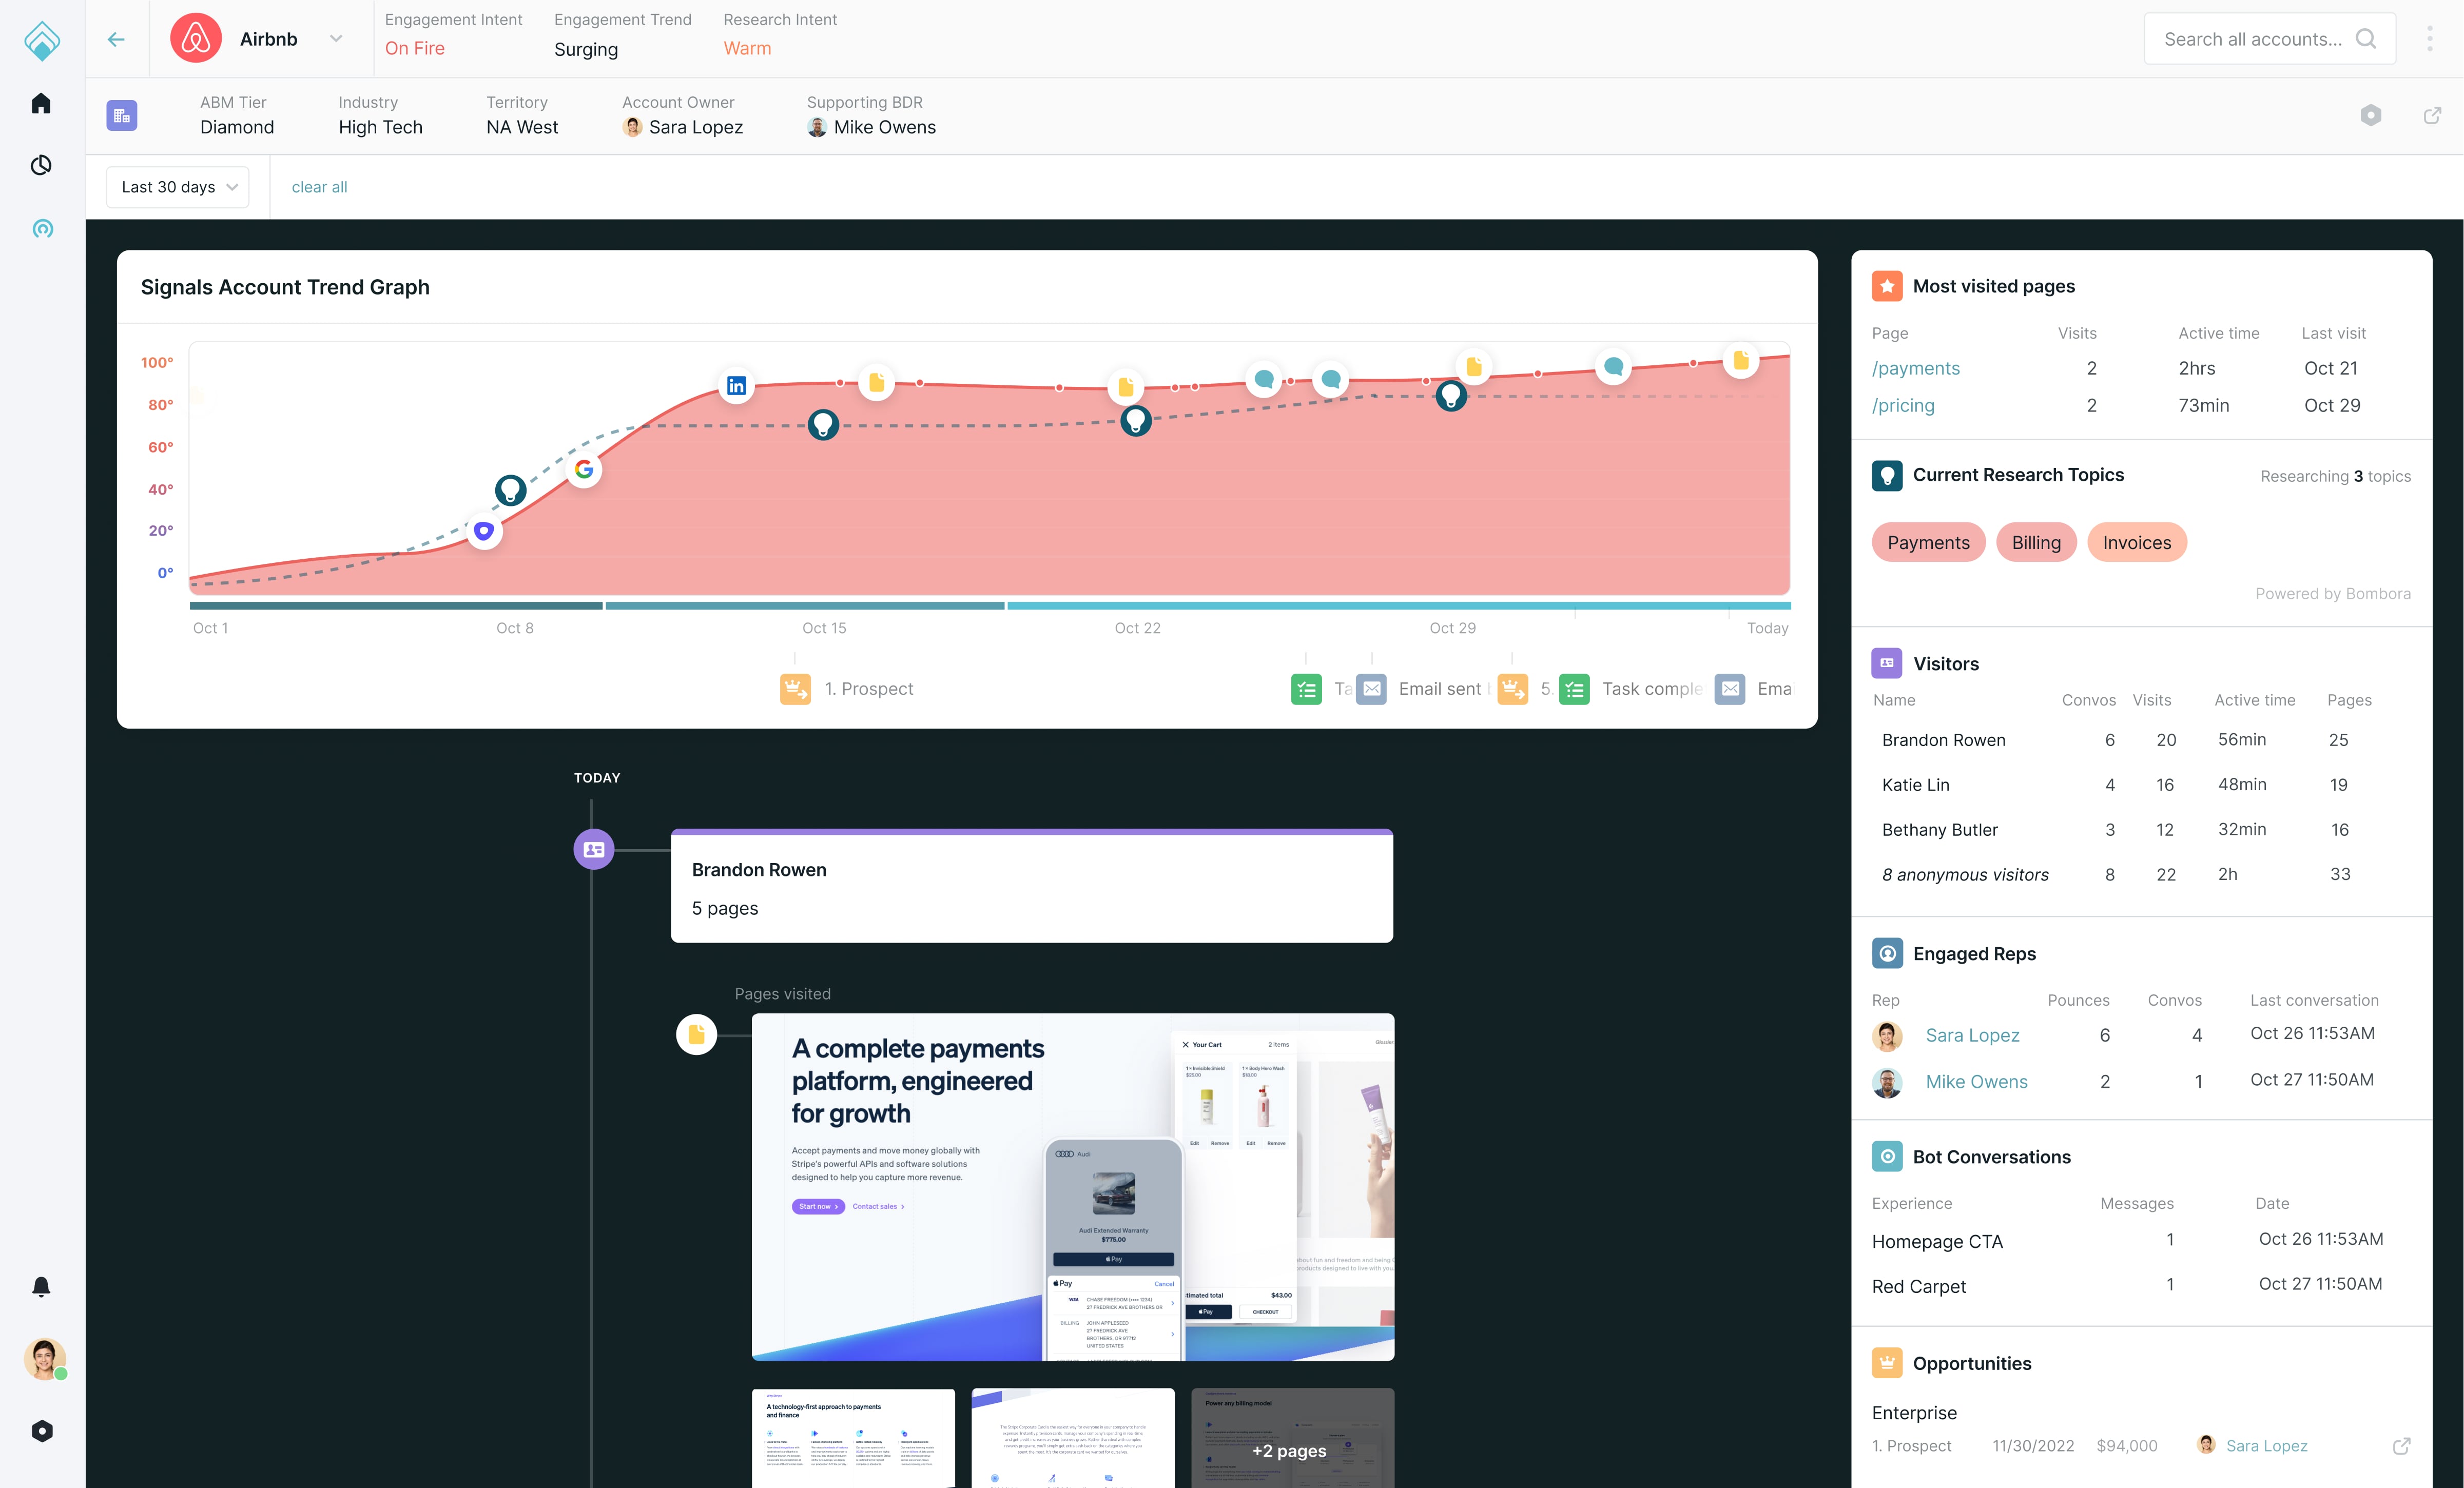Screen dimensions: 2464x1488
Task: Open the user avatar in sidebar
Action: [x=44, y=1359]
